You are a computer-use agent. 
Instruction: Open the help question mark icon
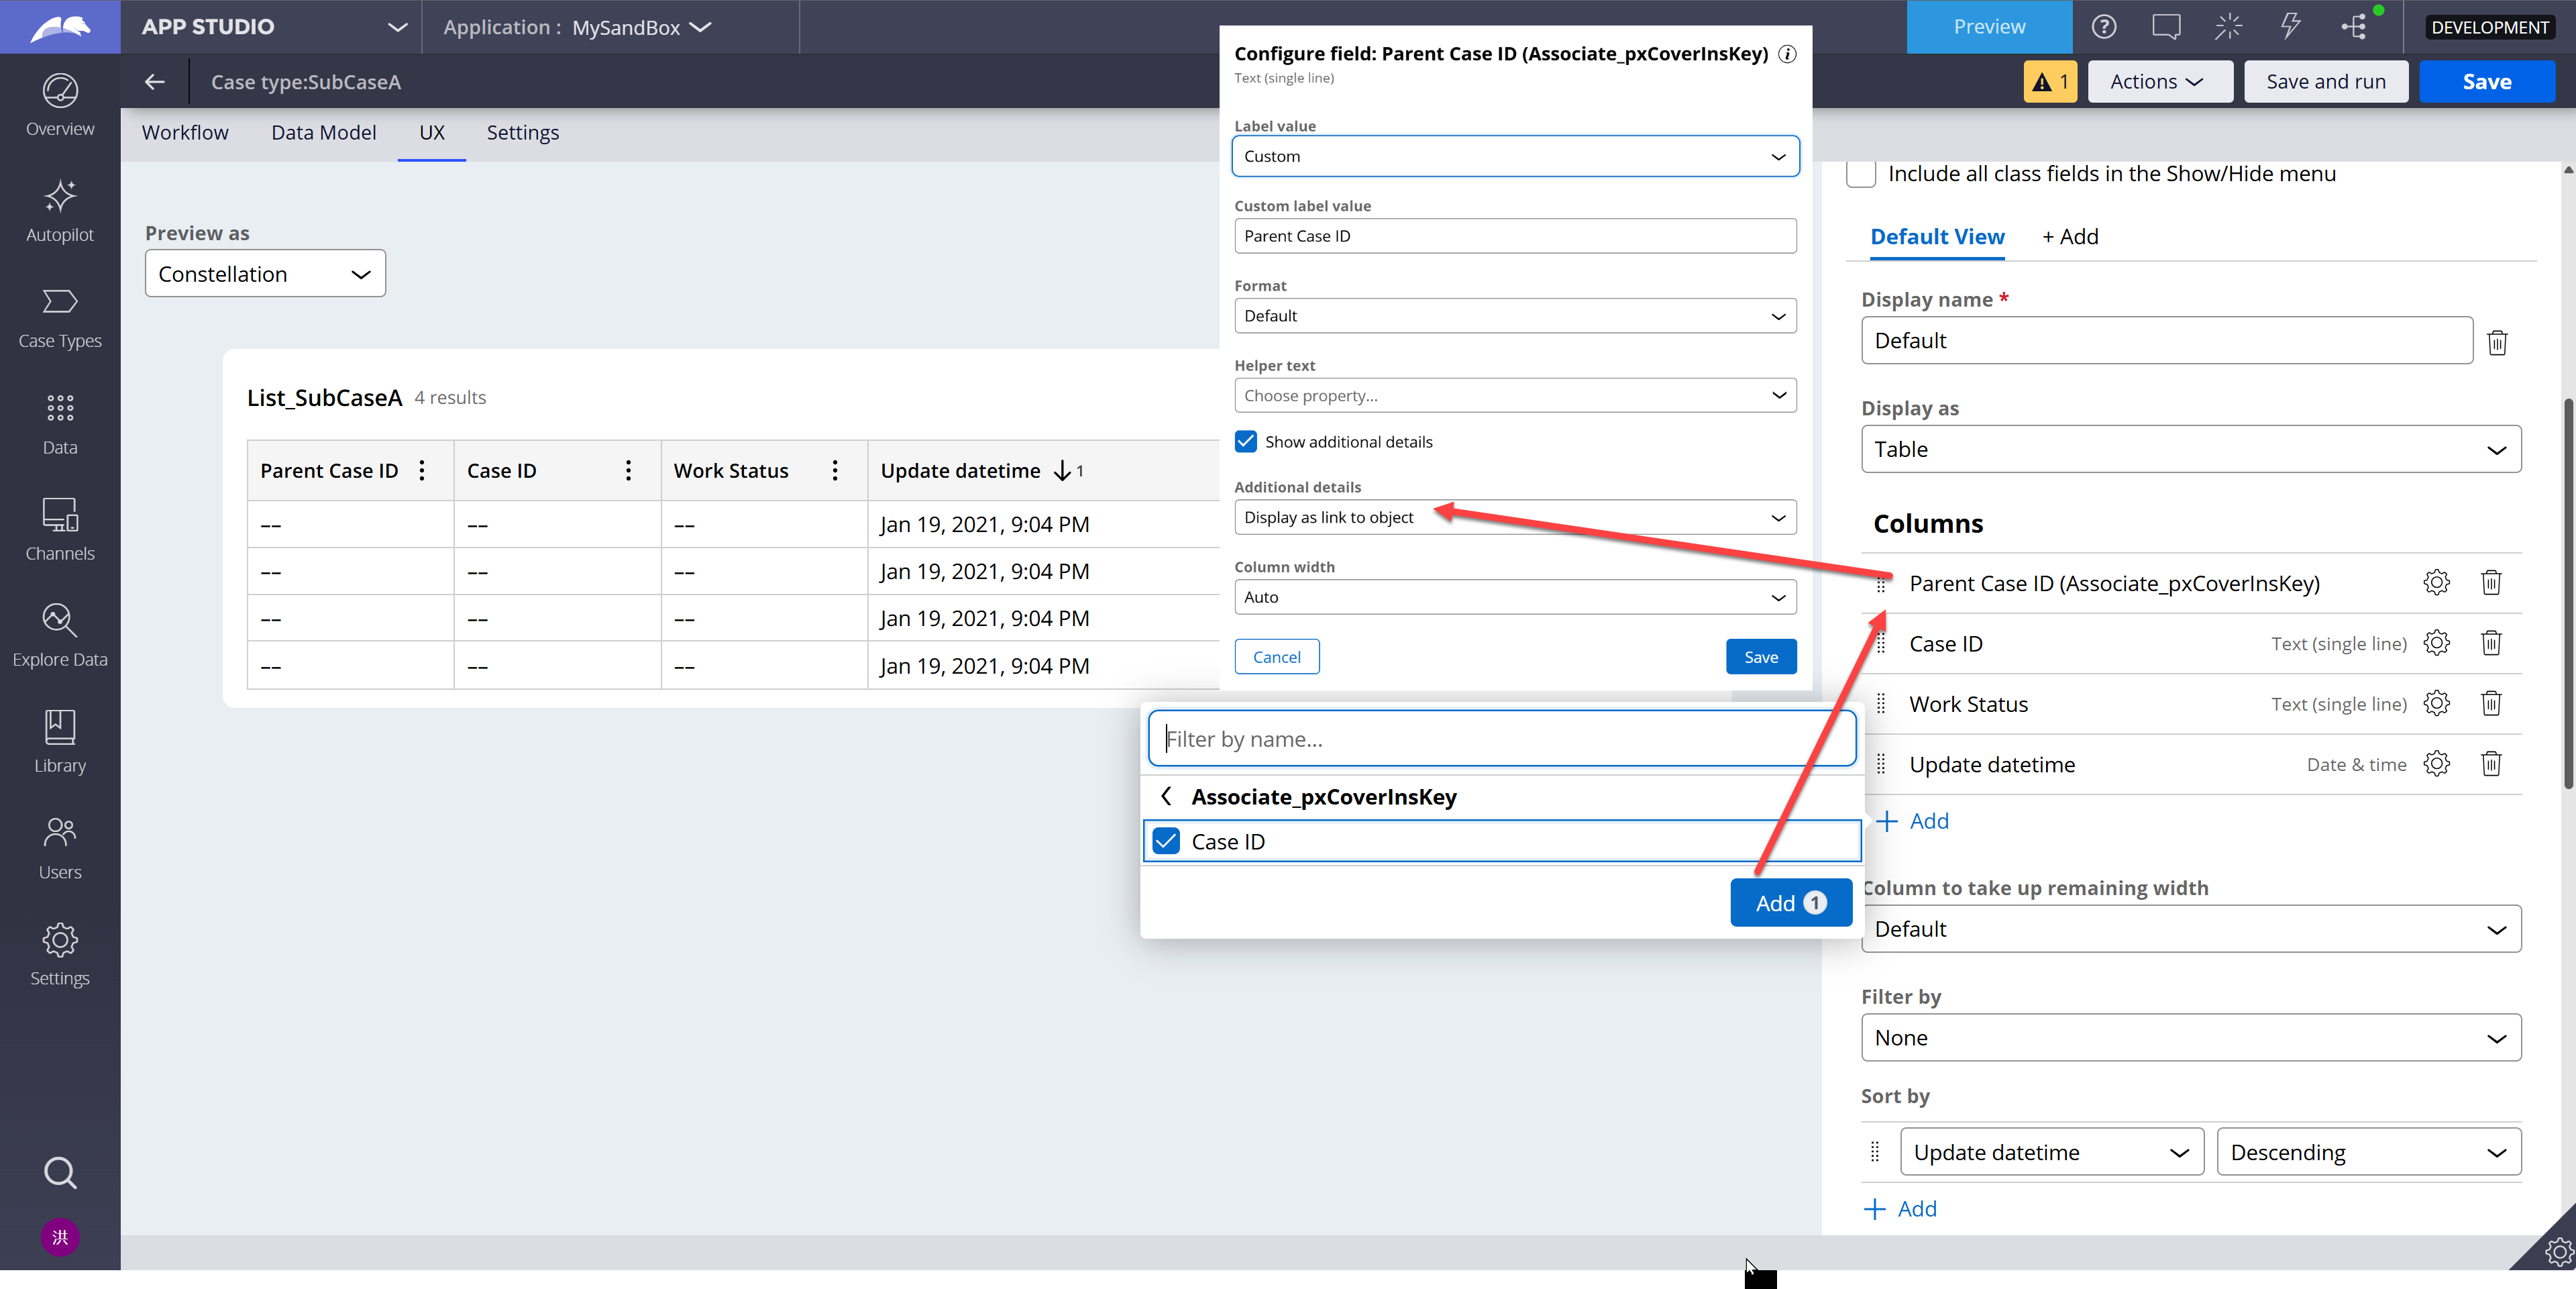2103,27
